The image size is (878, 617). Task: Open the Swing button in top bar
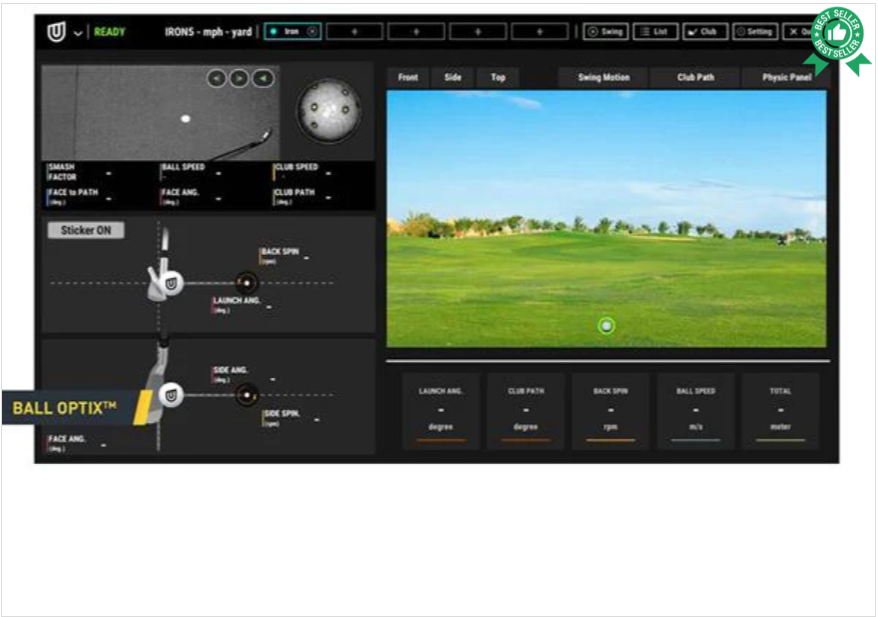[606, 31]
